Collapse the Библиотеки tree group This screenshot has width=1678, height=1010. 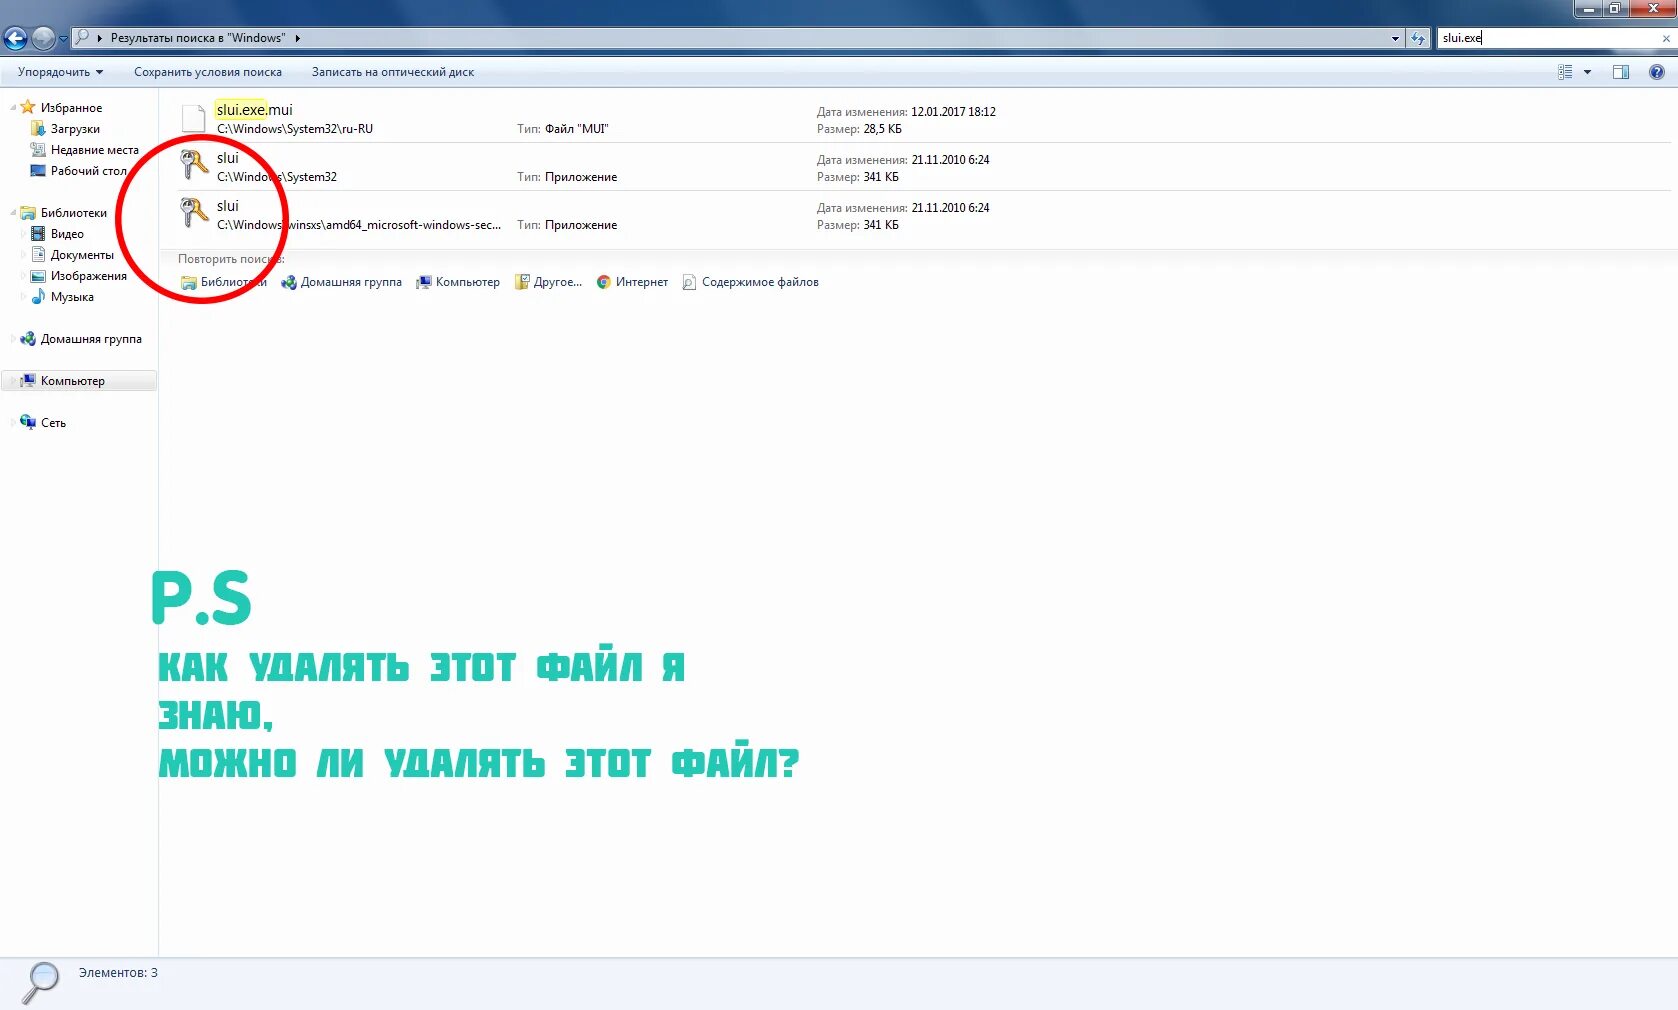click(x=13, y=213)
